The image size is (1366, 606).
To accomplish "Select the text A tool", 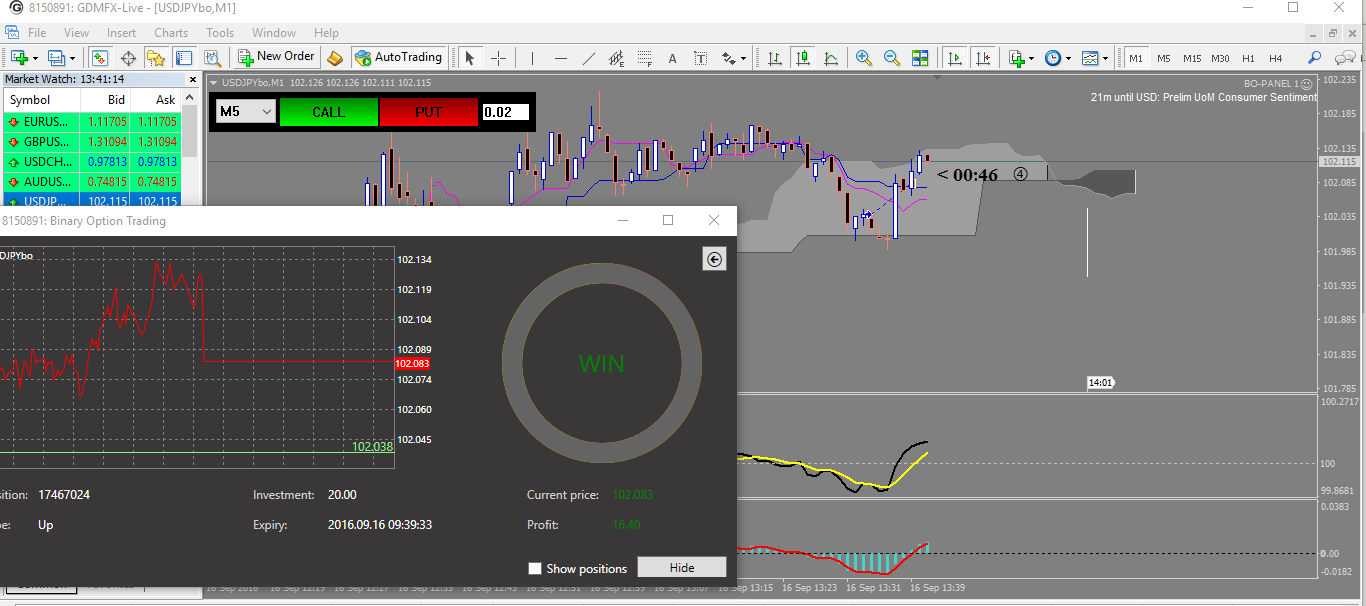I will click(672, 58).
